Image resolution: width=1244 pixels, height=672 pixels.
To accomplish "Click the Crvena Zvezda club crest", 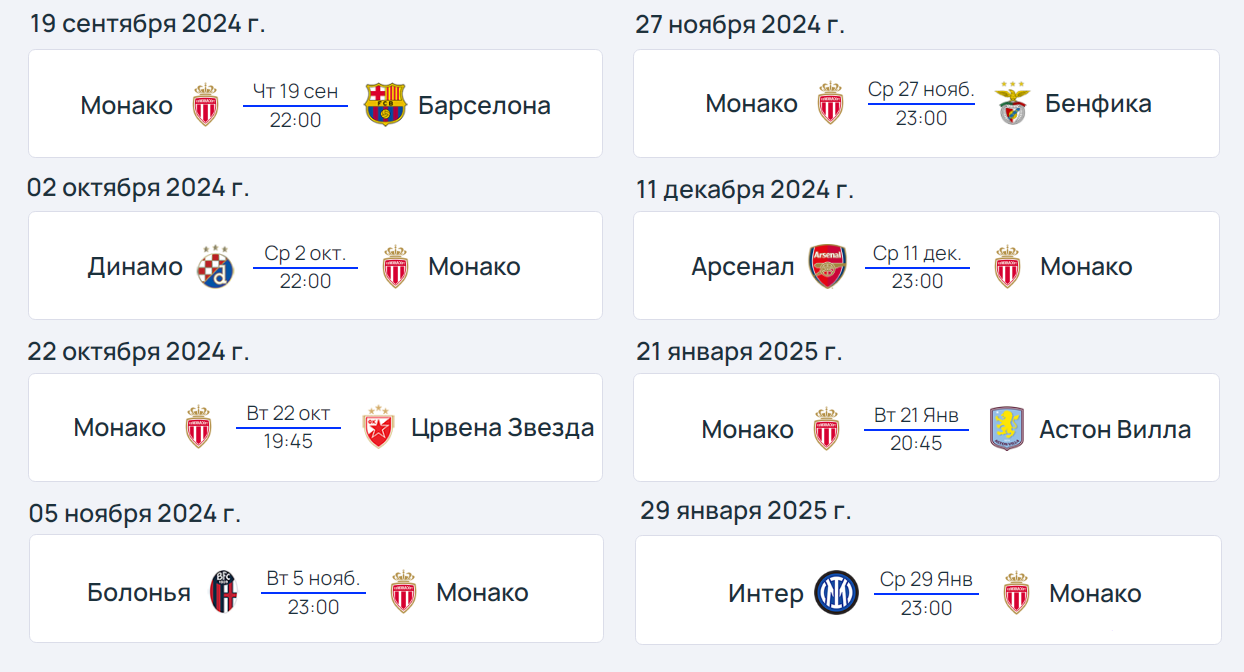I will coord(377,428).
